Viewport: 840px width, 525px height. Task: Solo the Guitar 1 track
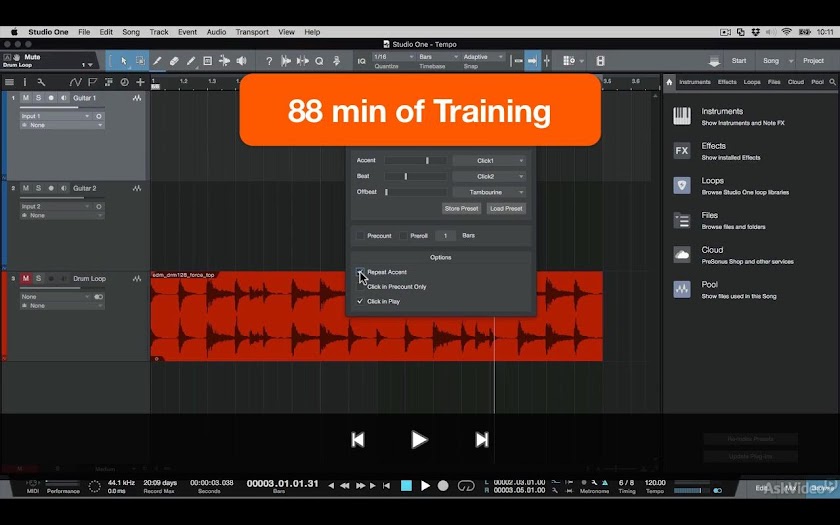(x=39, y=98)
